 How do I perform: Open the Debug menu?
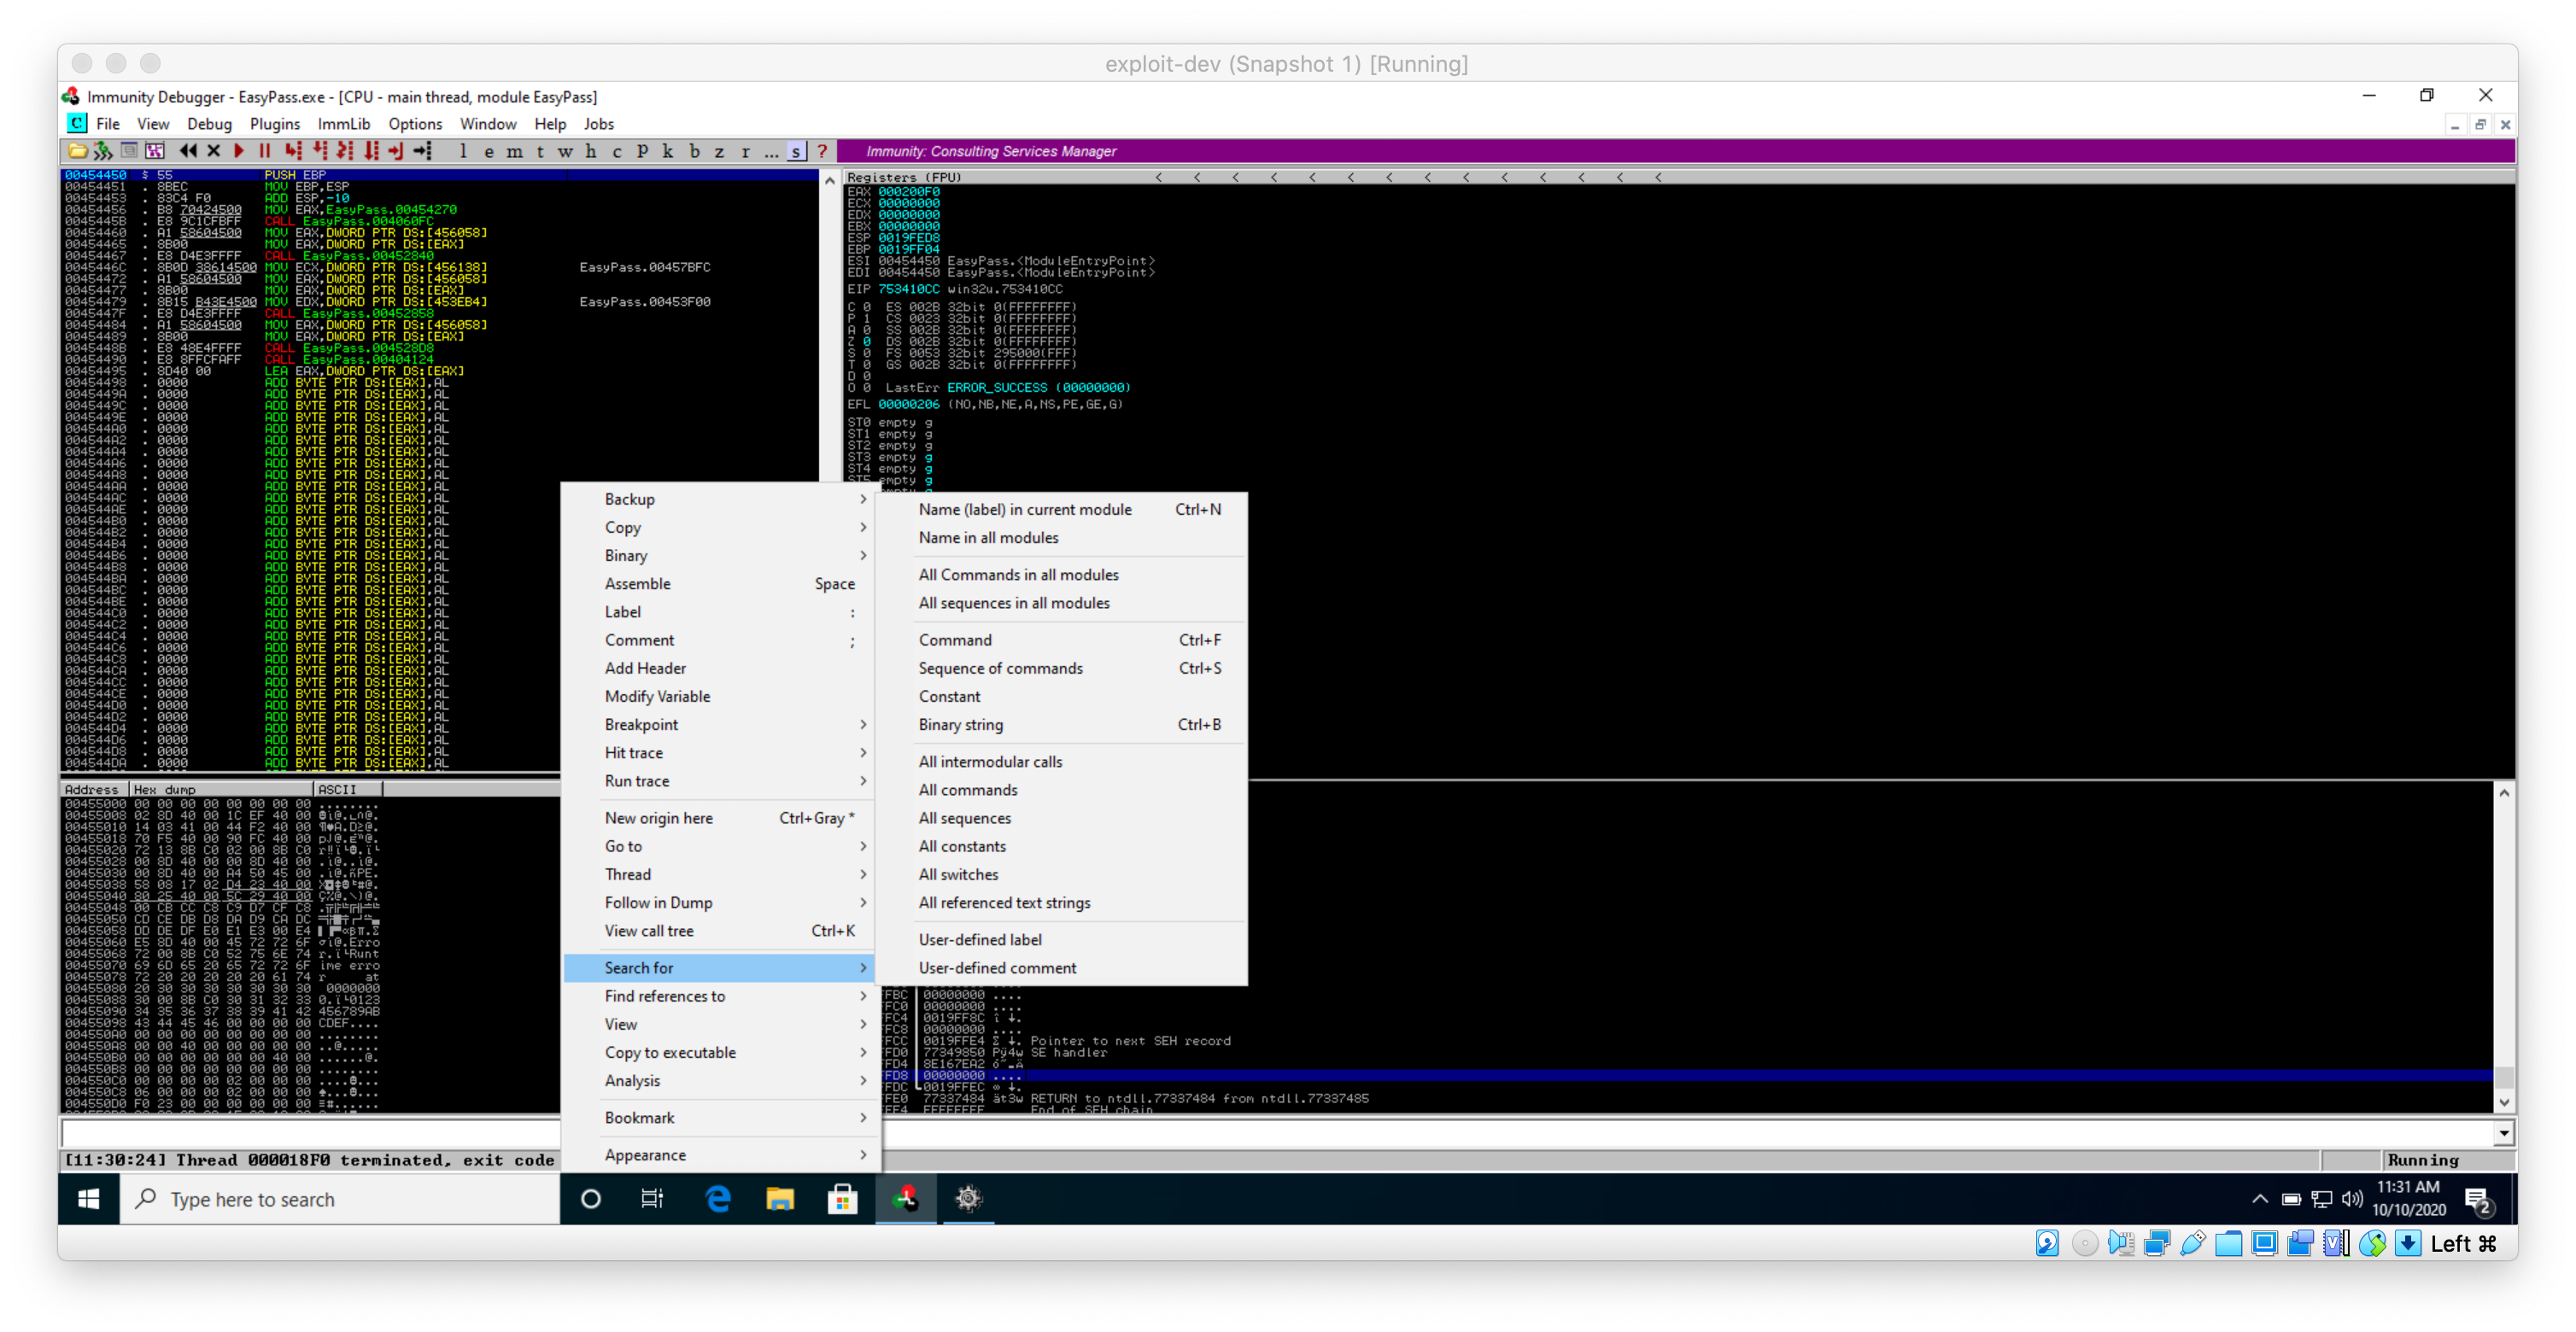click(209, 124)
